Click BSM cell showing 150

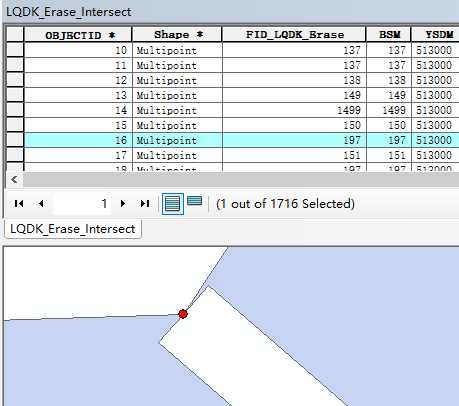click(x=389, y=125)
